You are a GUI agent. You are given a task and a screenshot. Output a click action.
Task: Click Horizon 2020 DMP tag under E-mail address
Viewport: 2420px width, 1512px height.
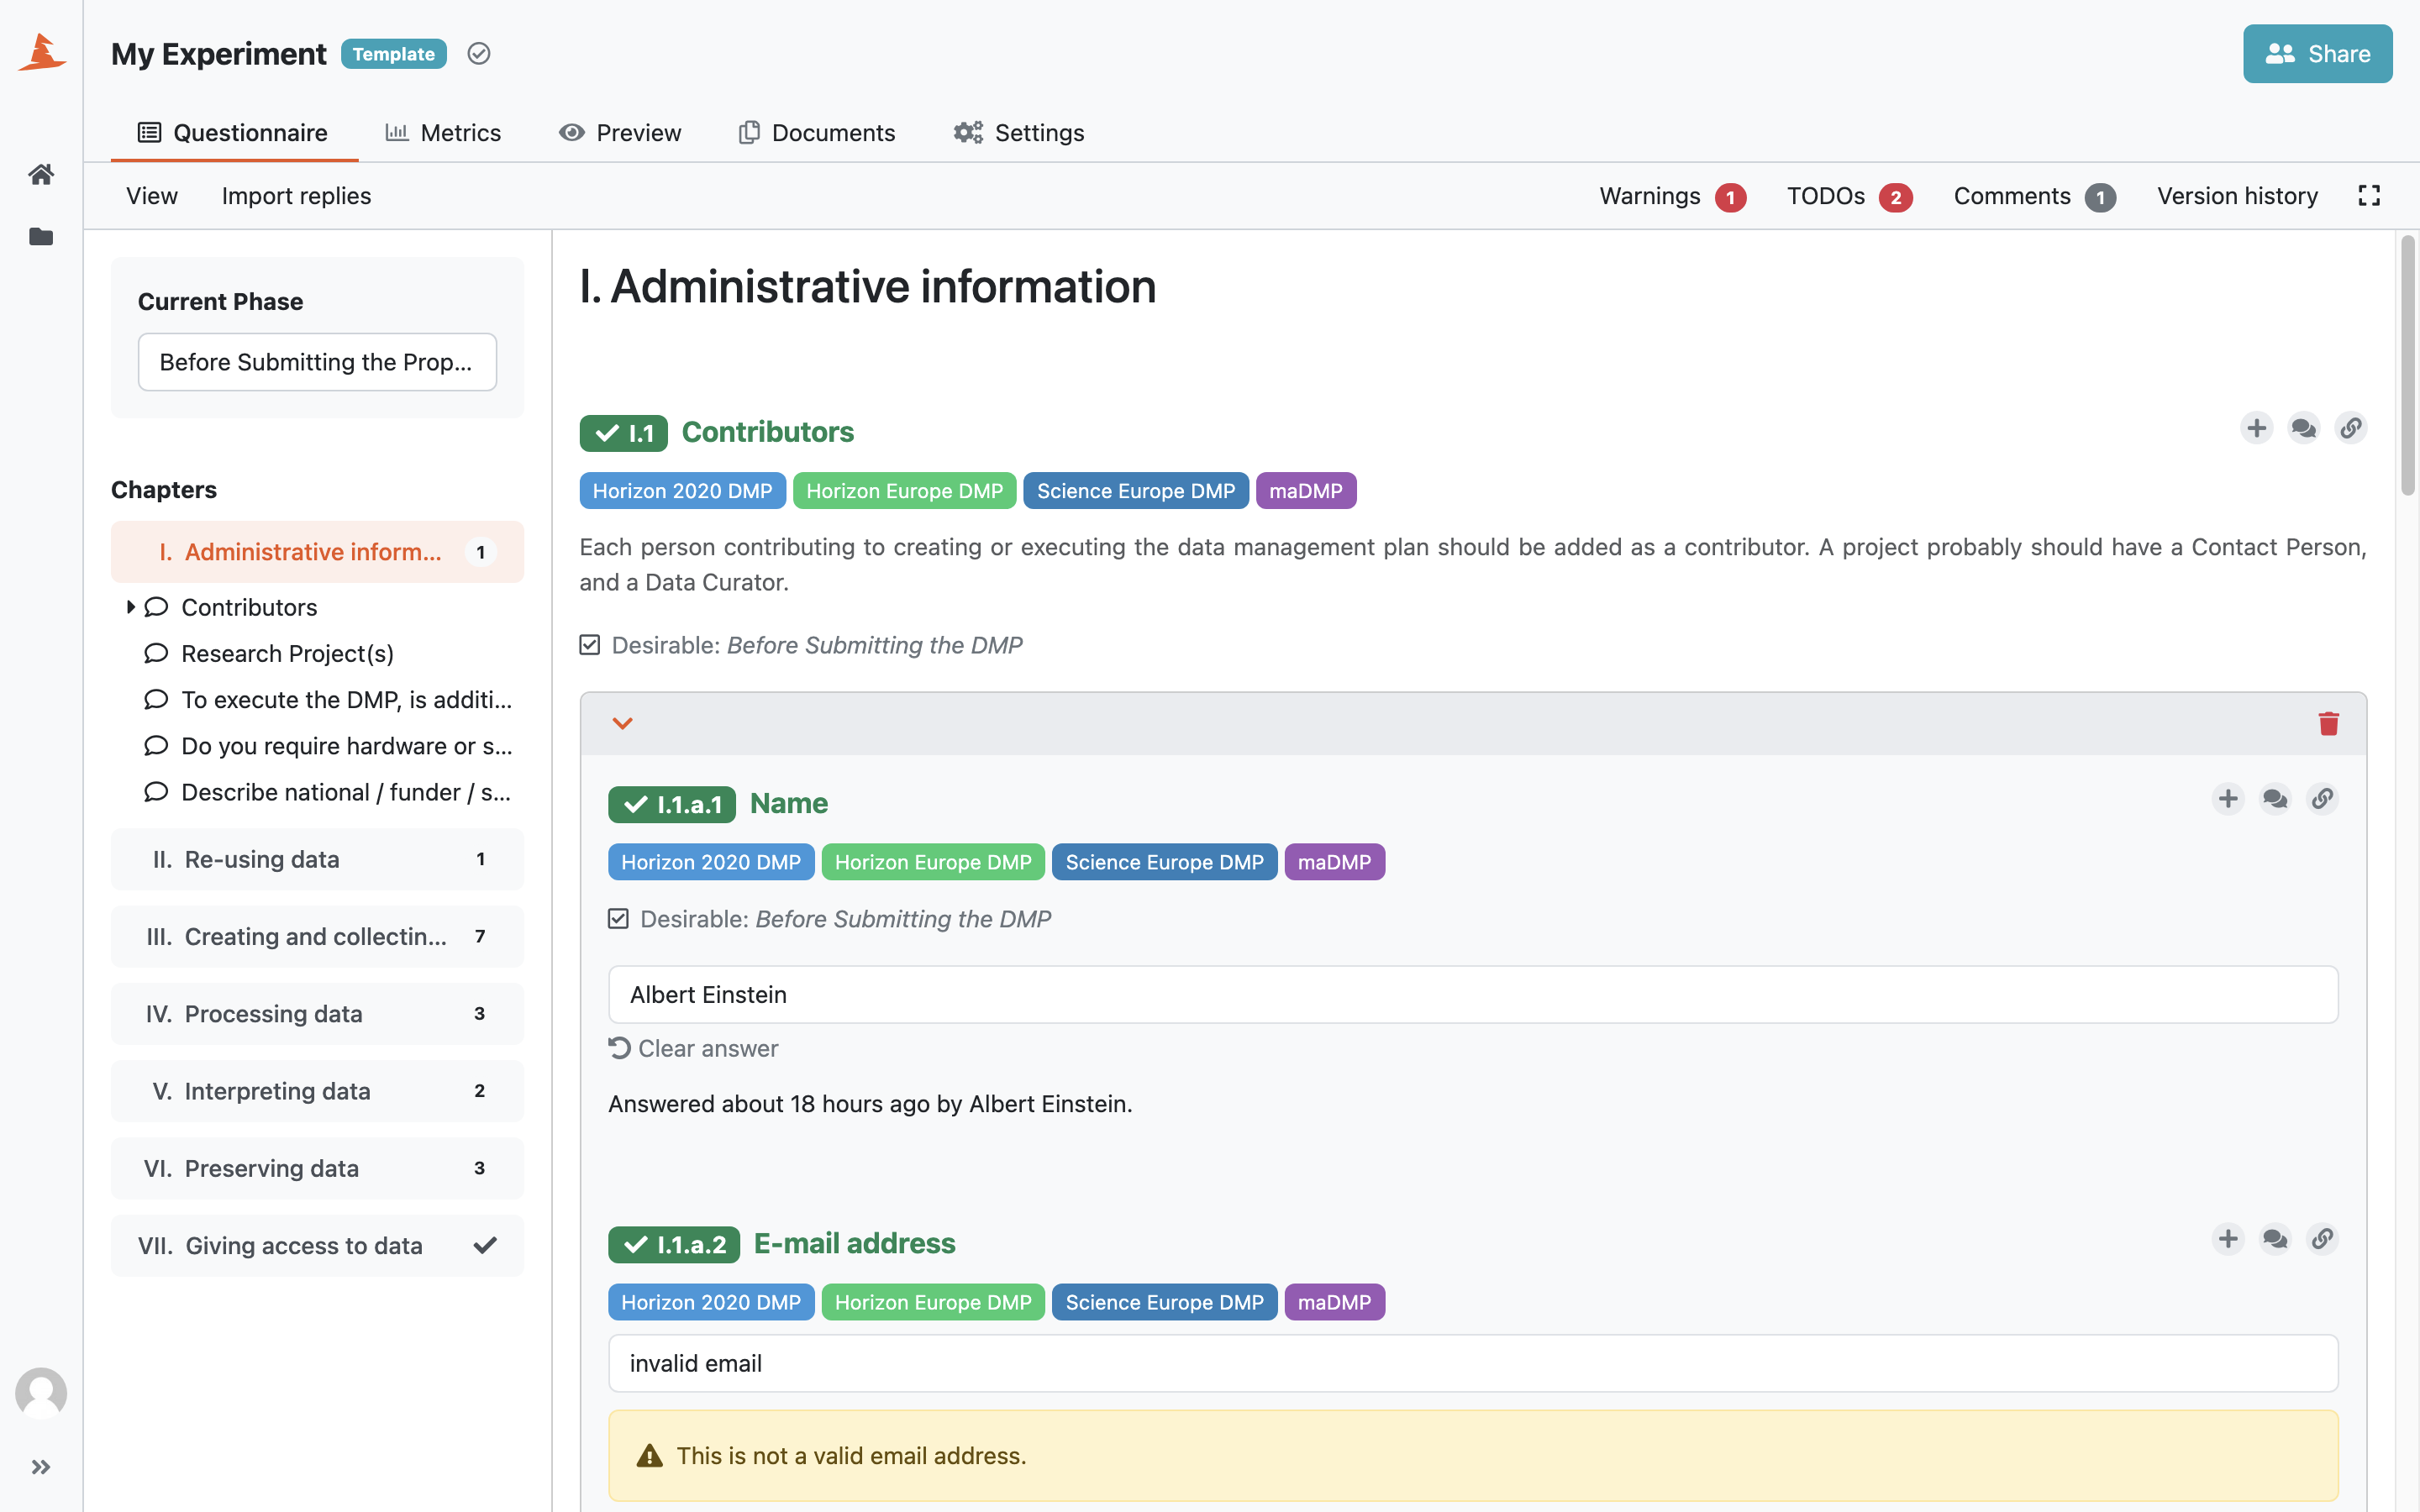click(x=711, y=1302)
